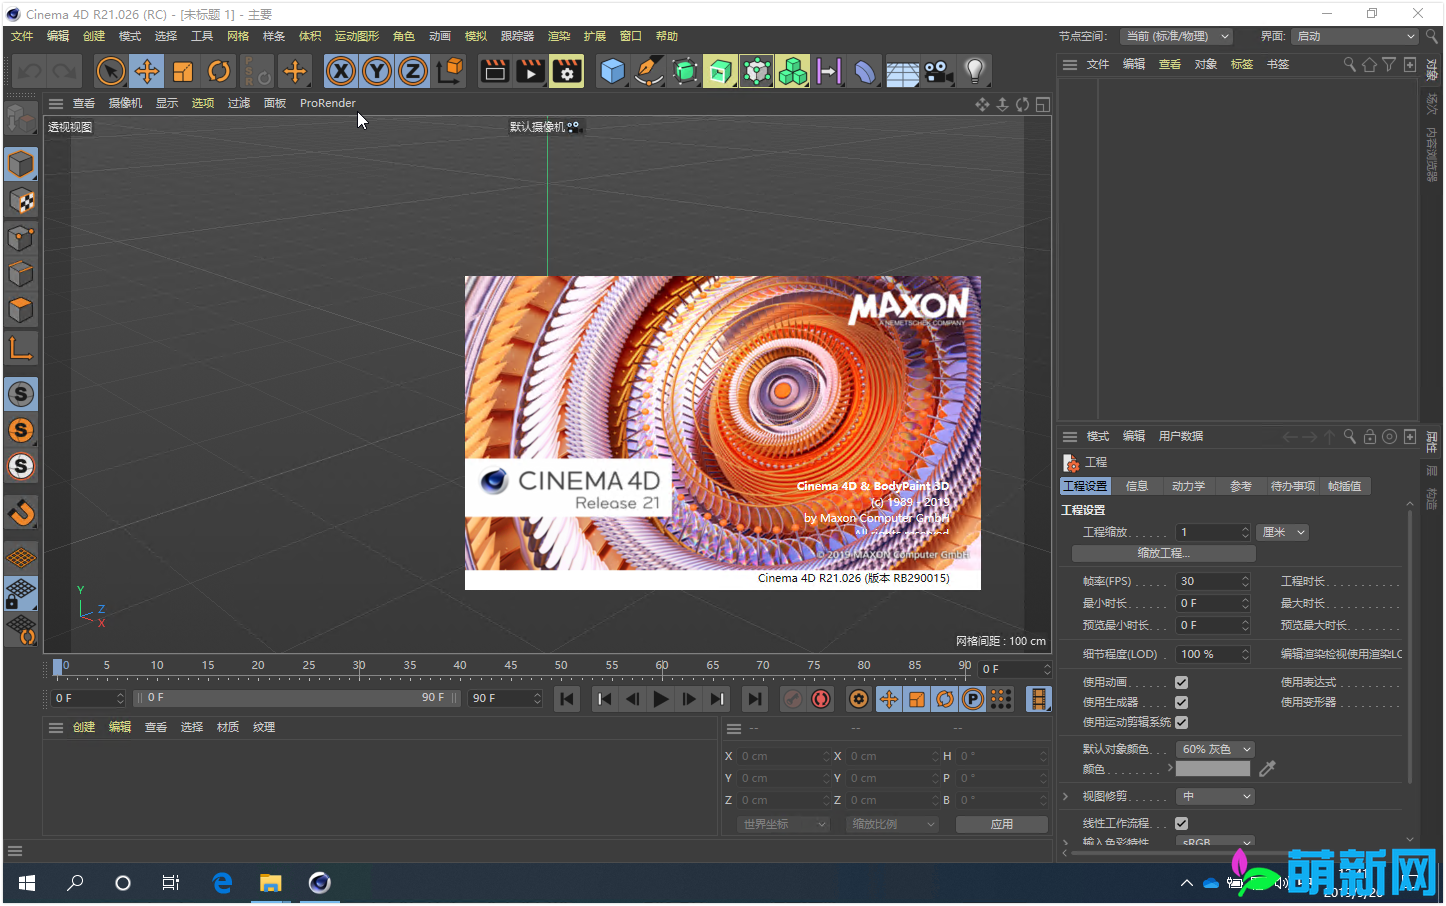Open the input color profile sRGB dropdown
This screenshot has width=1446, height=906.
pyautogui.click(x=1215, y=842)
